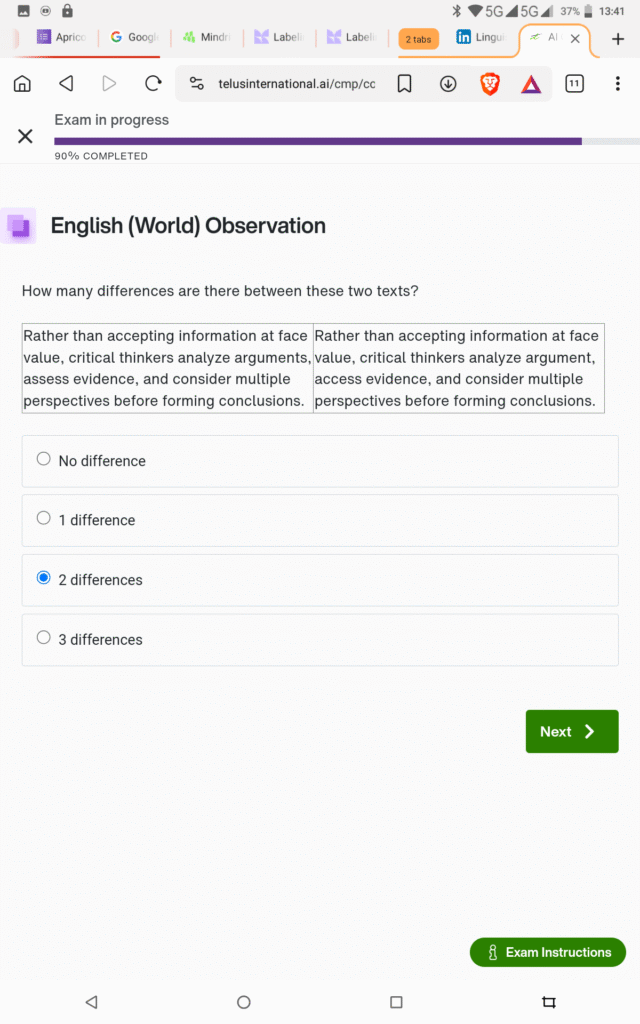The image size is (640, 1024).
Task: Click the Brave Rewards triangle icon
Action: (x=531, y=84)
